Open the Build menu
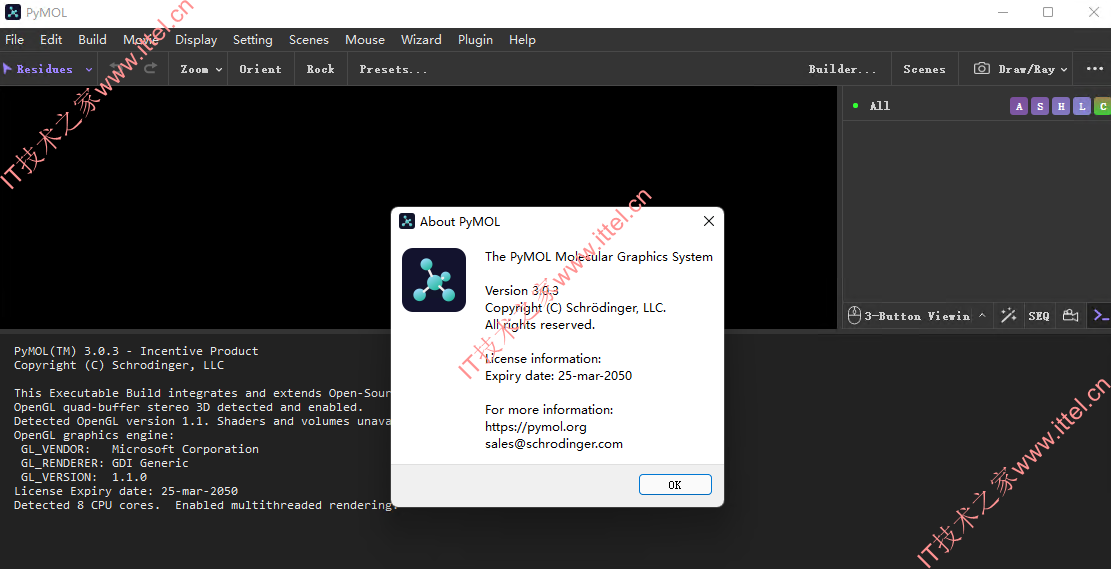1111x569 pixels. (92, 40)
